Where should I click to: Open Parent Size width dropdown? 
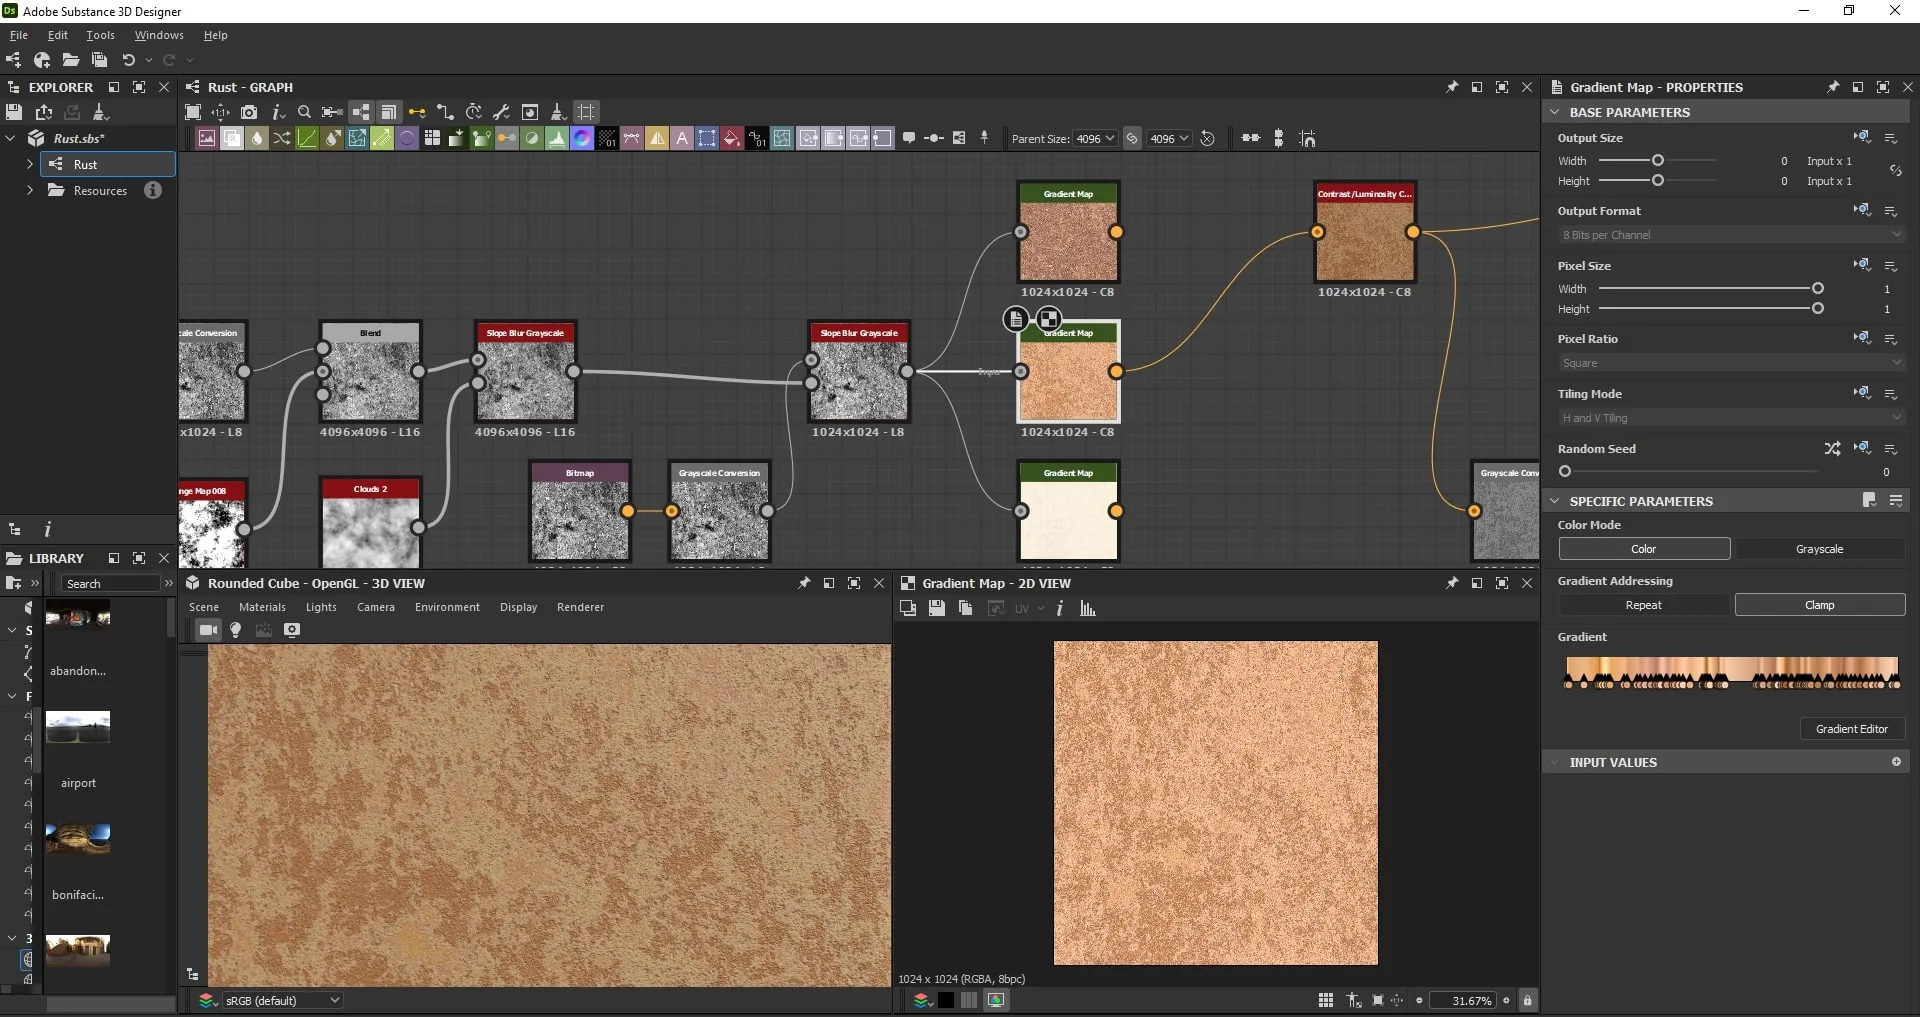(x=1095, y=139)
